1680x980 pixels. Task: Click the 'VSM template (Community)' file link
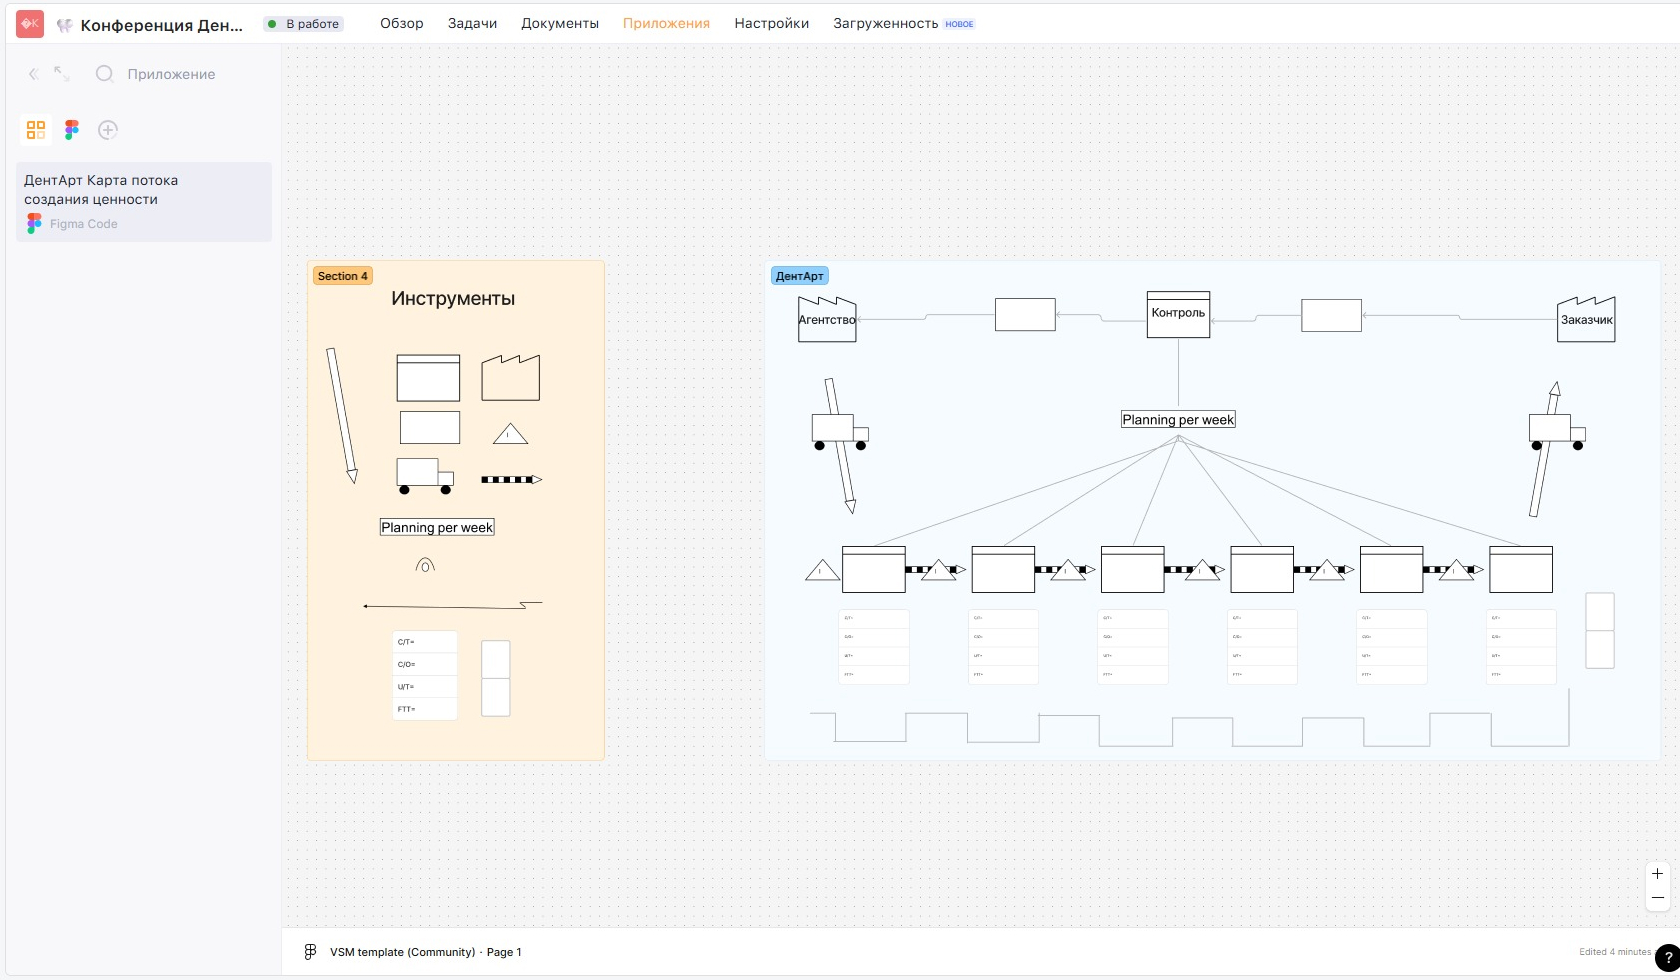(403, 952)
